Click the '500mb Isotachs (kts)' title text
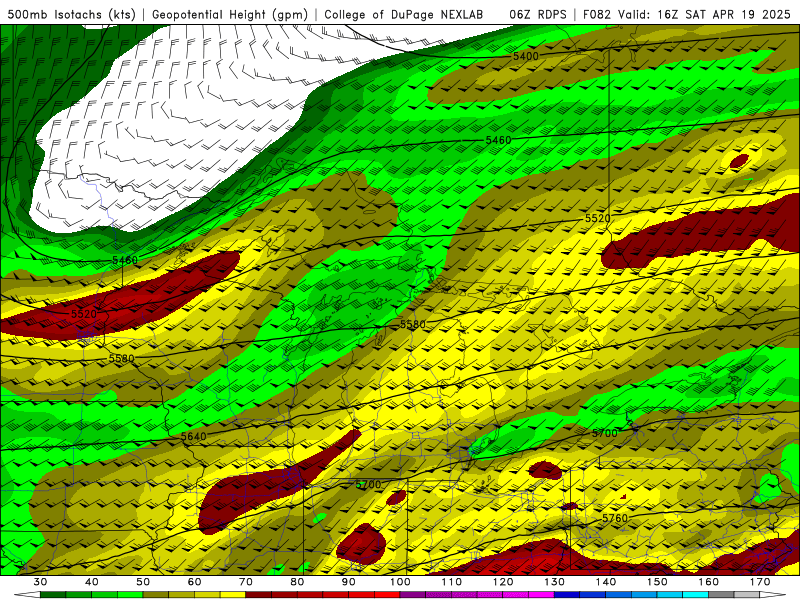 [71, 15]
